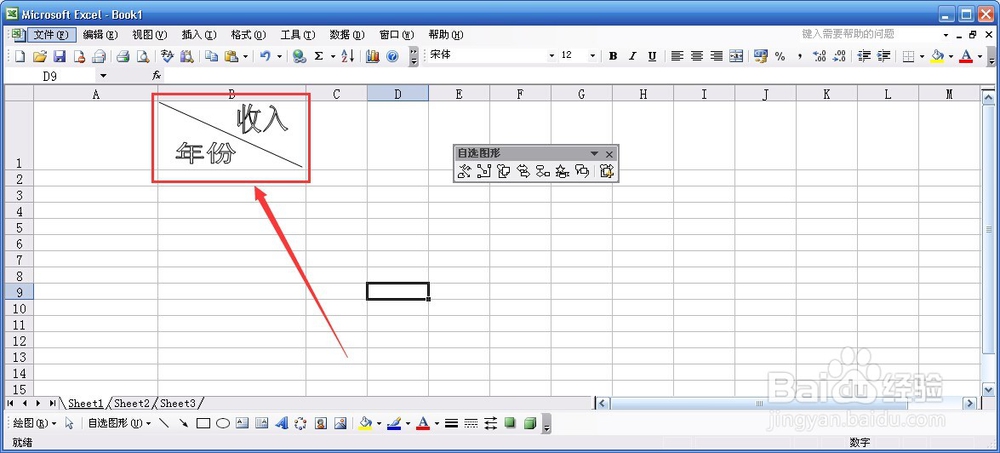Increase indent in the formatting toolbar
The image size is (1000, 453).
click(883, 56)
